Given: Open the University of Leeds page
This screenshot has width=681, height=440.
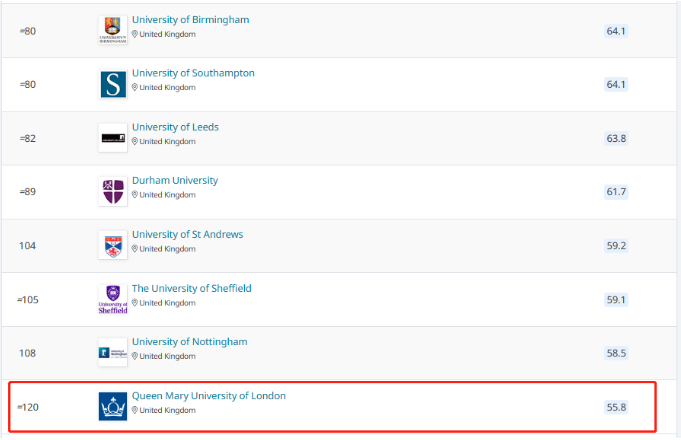Looking at the screenshot, I should (175, 127).
